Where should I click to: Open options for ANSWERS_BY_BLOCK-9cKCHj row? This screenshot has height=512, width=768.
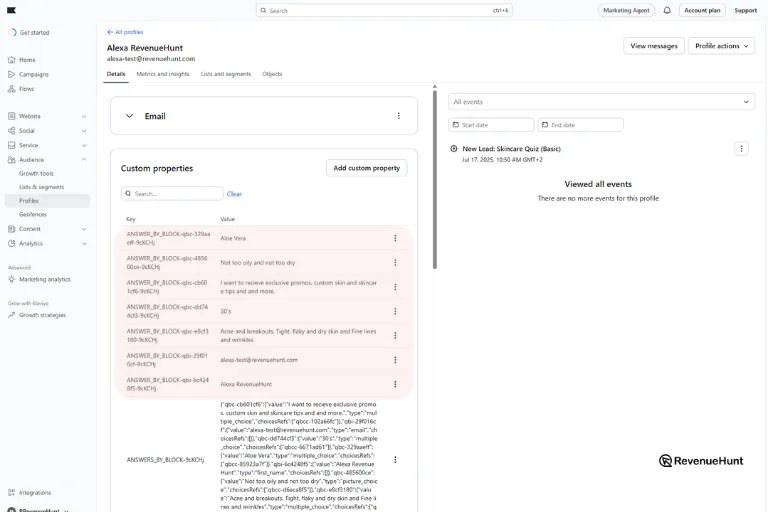395,460
